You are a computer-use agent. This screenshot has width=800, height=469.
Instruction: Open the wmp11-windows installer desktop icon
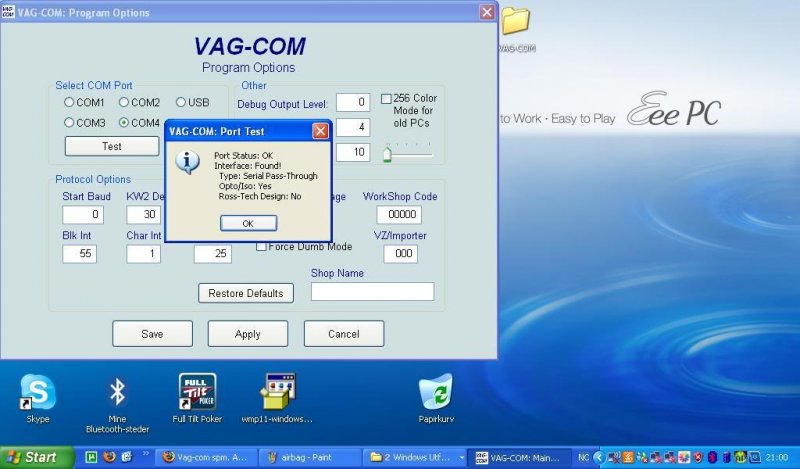tap(279, 392)
